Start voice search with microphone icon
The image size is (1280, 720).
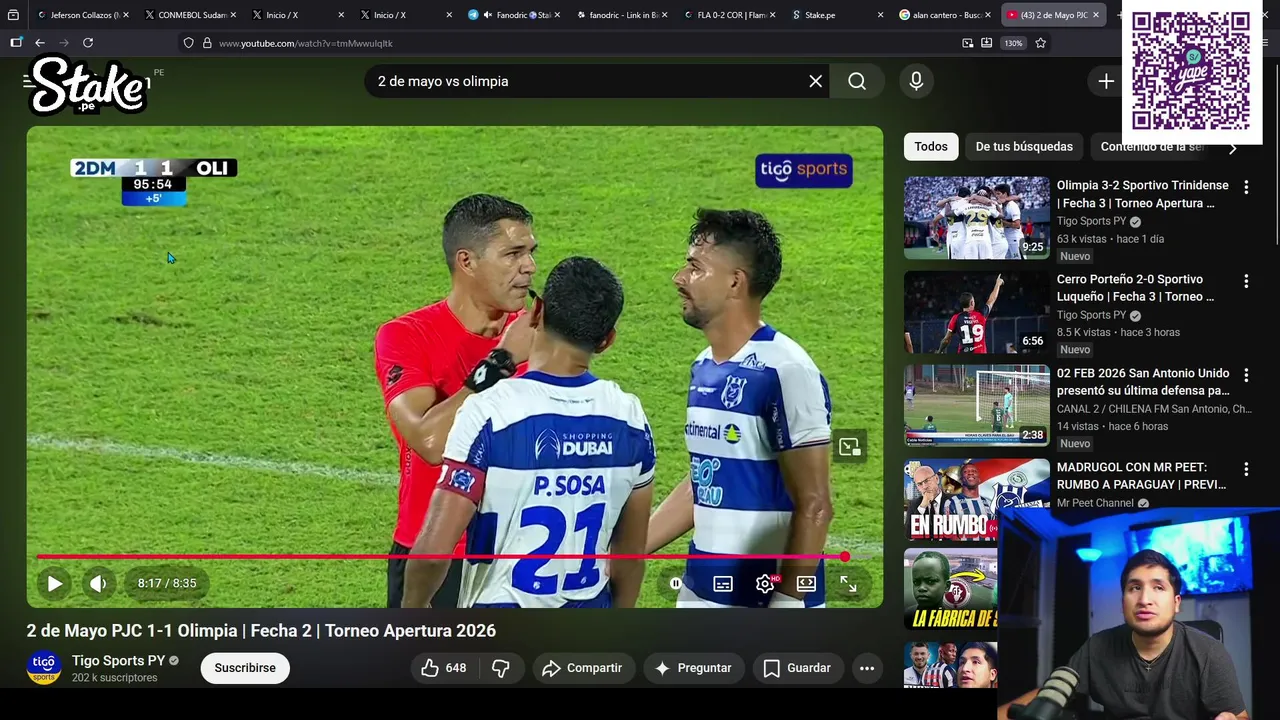click(916, 81)
